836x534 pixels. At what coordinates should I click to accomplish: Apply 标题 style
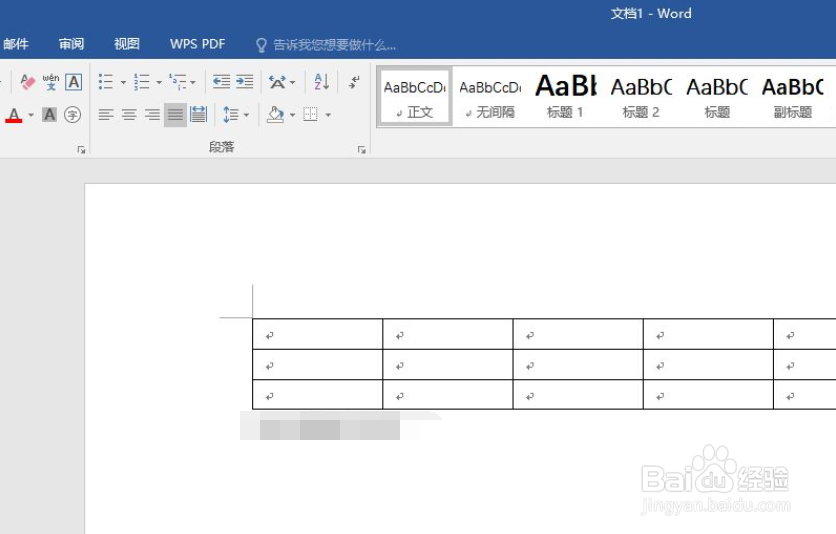(x=717, y=96)
